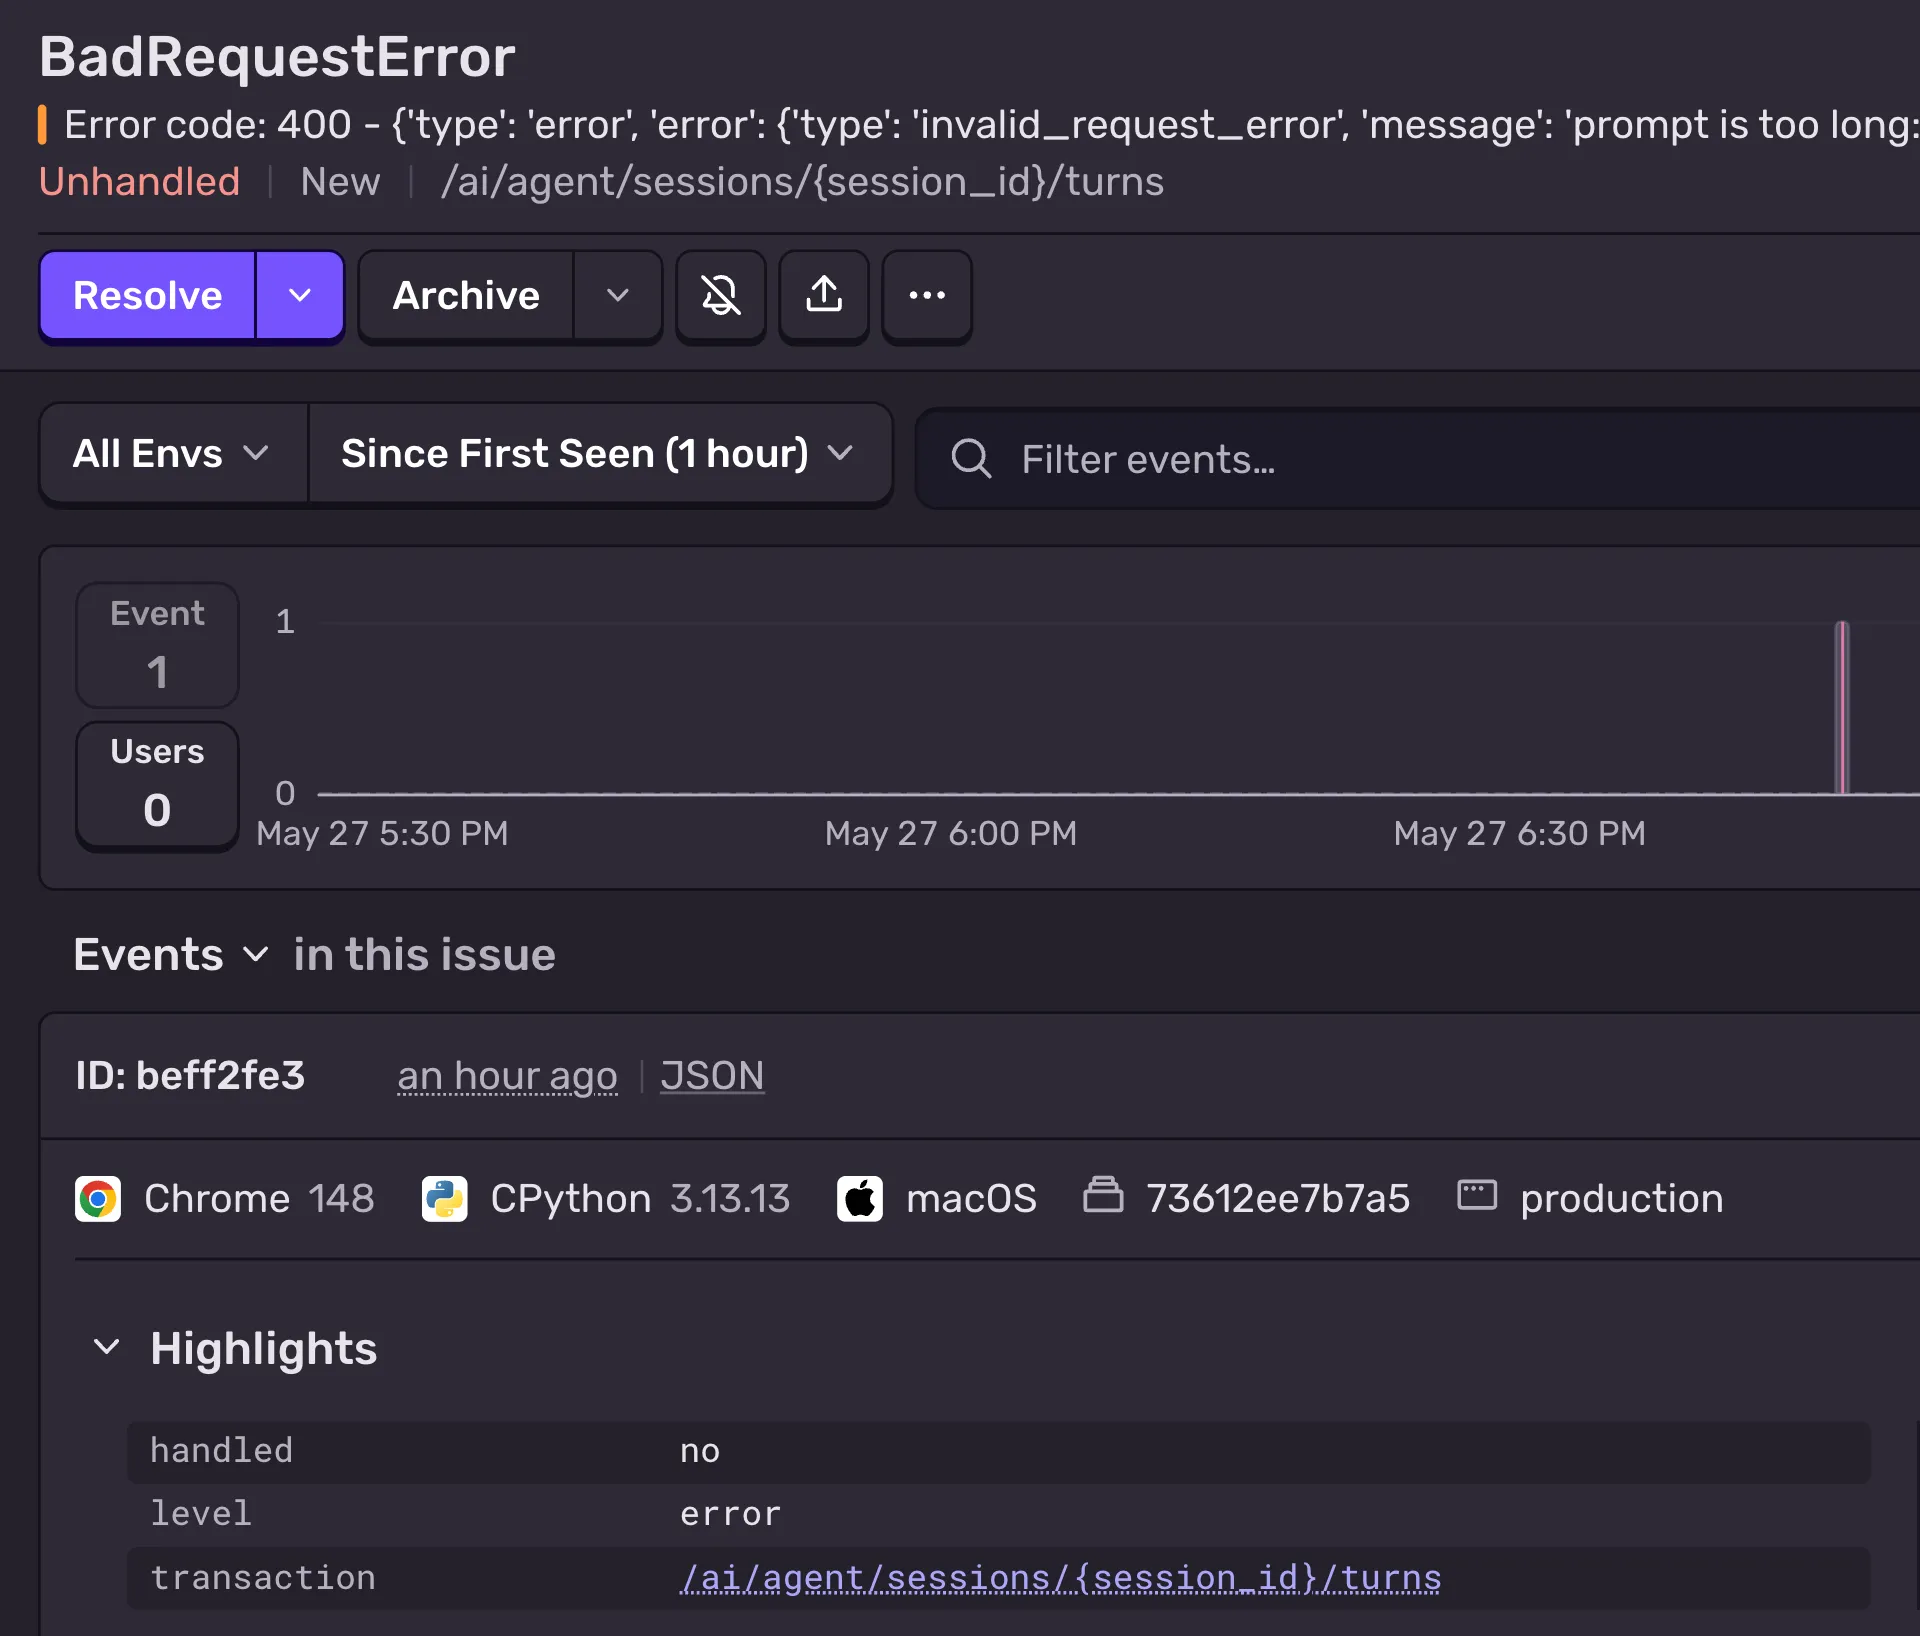Click the Chrome 148 version text
The image size is (1920, 1636).
pos(341,1199)
